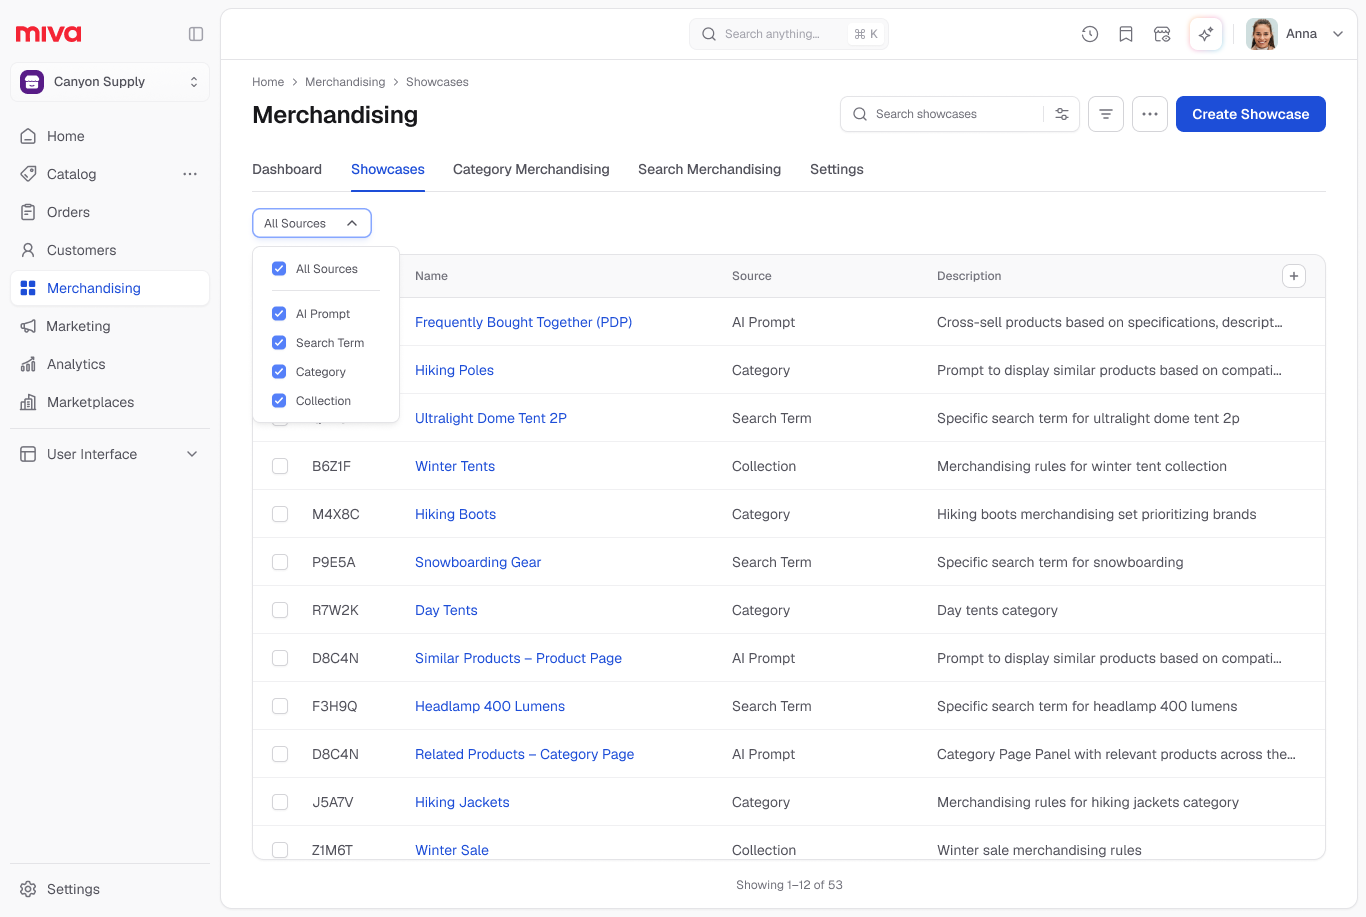Viewport: 1366px width, 917px height.
Task: Uncheck the Search Term source checkbox
Action: pyautogui.click(x=279, y=343)
